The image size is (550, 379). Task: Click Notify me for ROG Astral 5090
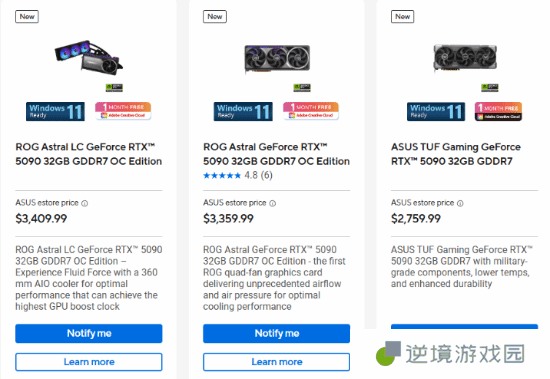coord(276,333)
